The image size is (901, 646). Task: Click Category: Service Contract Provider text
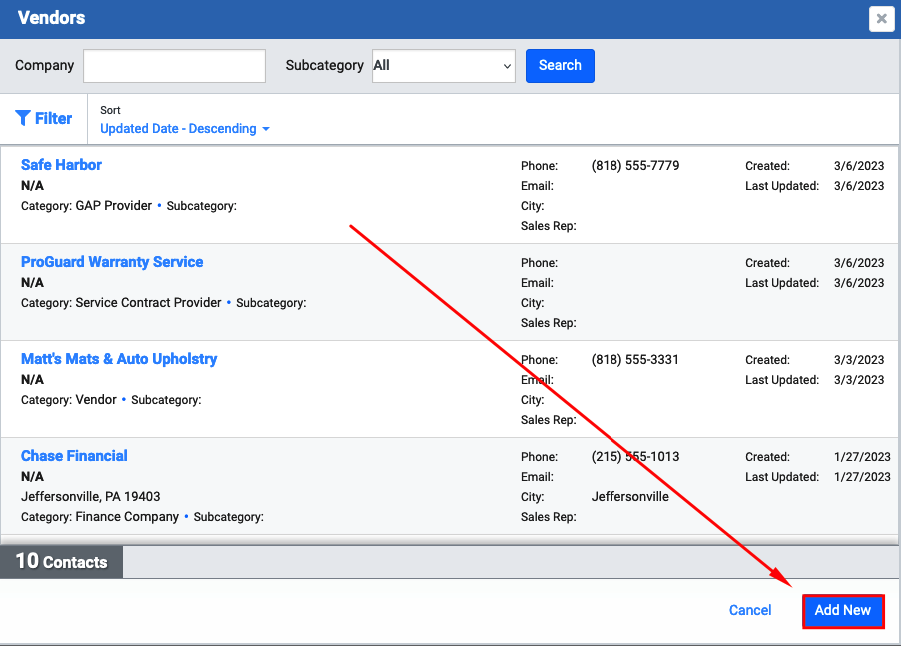point(121,303)
